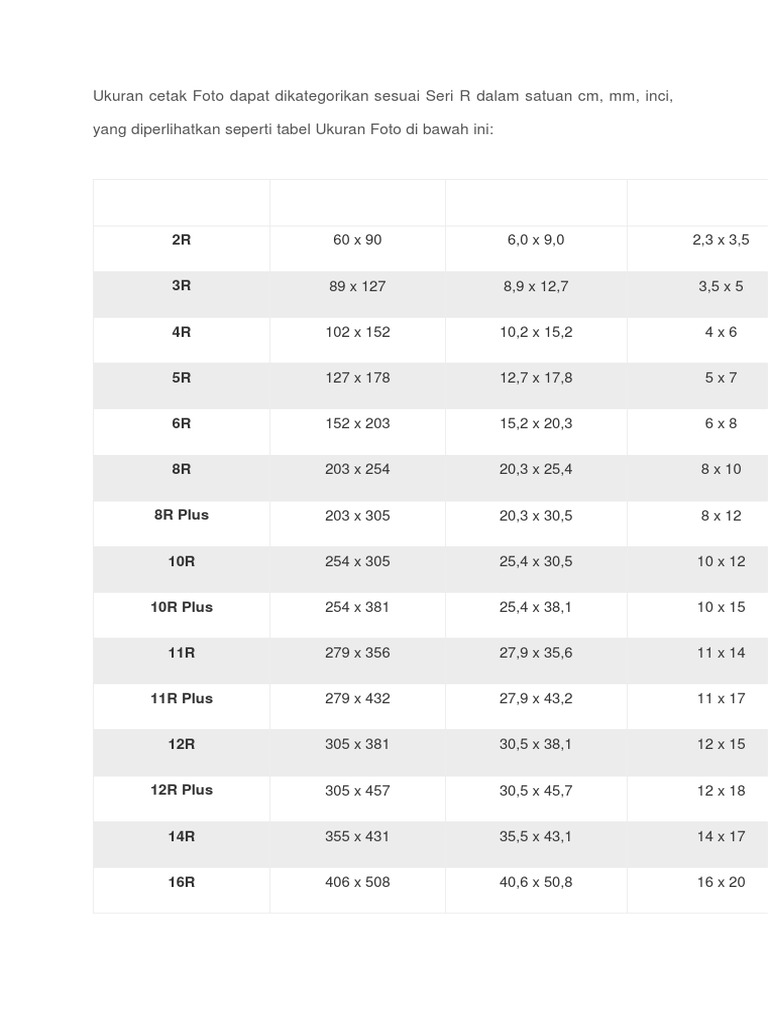The height and width of the screenshot is (1024, 768).
Task: Click the 60 x 90 cell
Action: (357, 240)
